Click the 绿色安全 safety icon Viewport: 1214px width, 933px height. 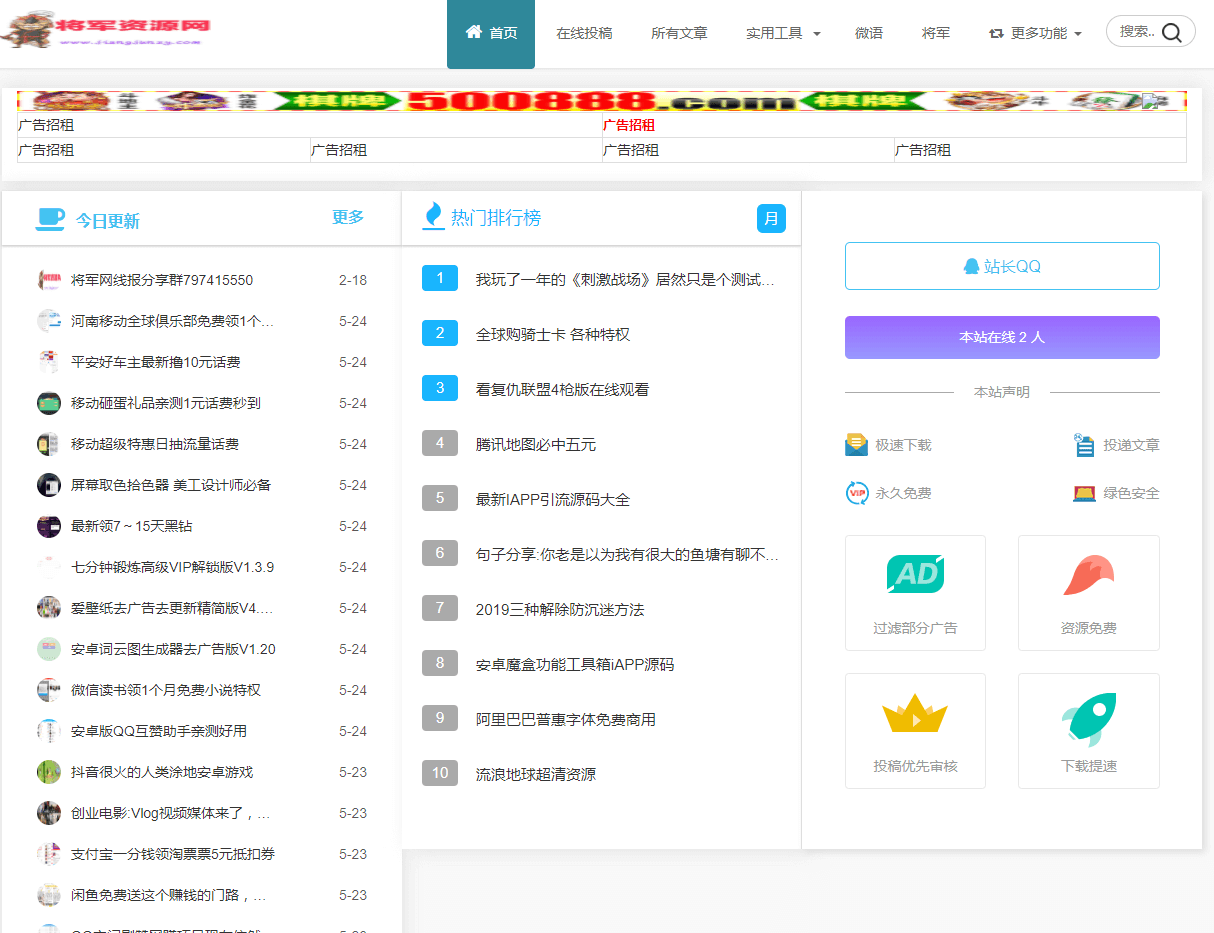(1085, 493)
